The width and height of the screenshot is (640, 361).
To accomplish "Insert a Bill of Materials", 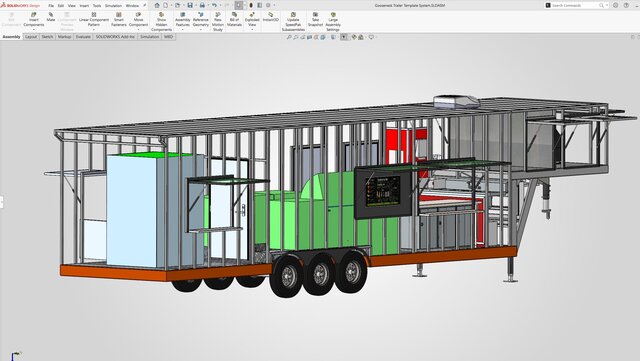I will click(234, 20).
